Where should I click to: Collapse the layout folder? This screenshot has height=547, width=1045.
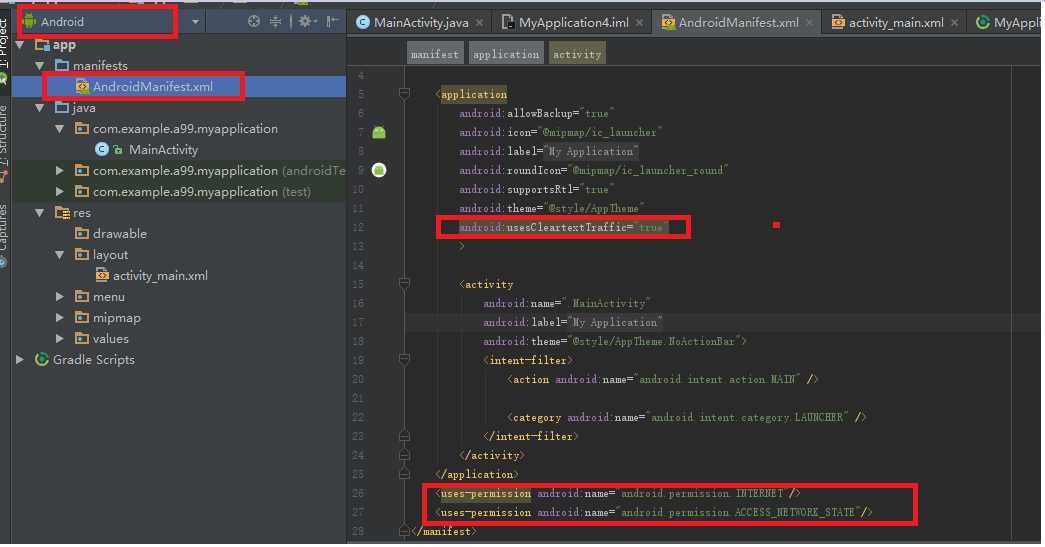[60, 255]
